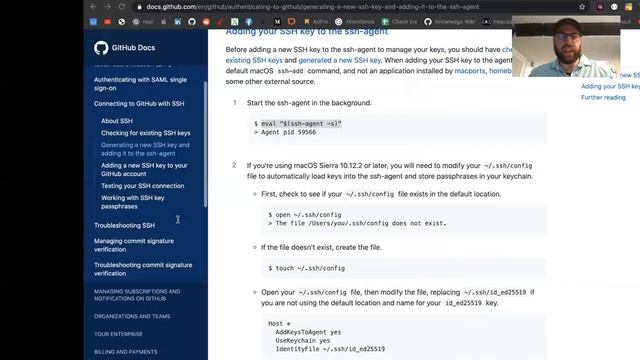Open 'Testing your SSH connection' sidebar item
Image resolution: width=640 pixels, height=360 pixels.
pos(142,186)
